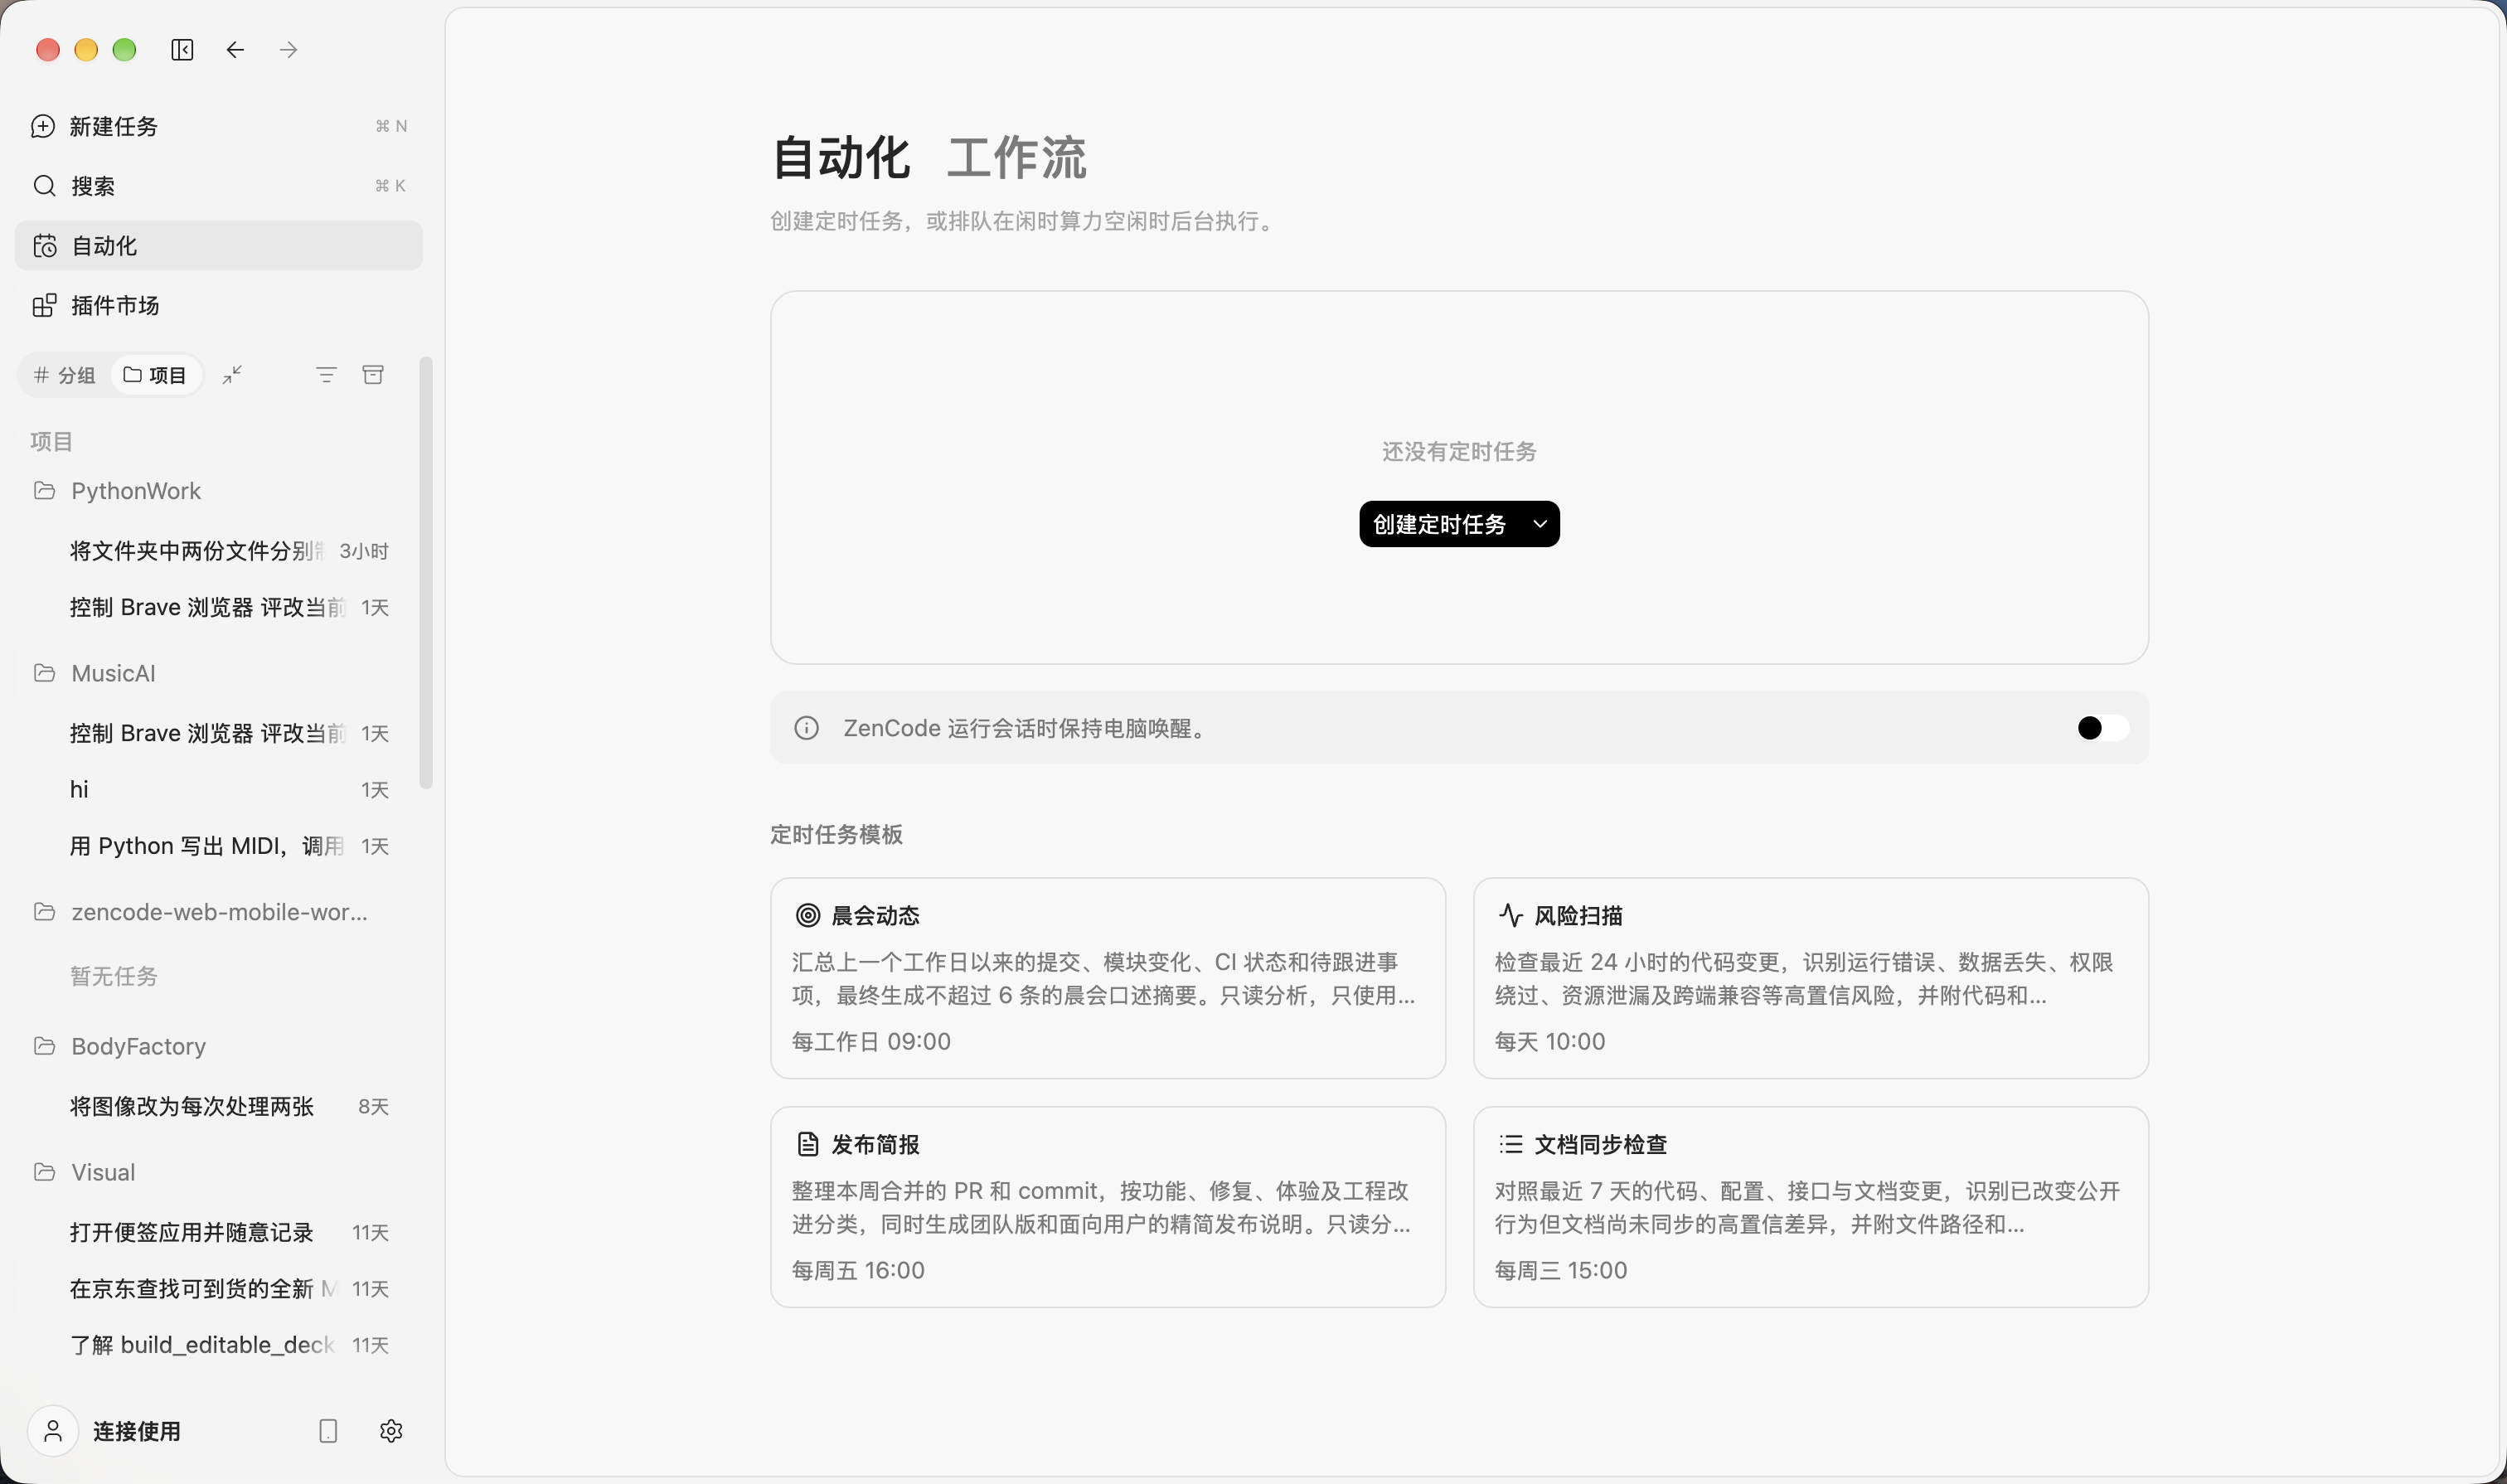Screen dimensions: 2507x1484
Task: Click the 插件市场 blocks icon
Action: [x=45, y=305]
